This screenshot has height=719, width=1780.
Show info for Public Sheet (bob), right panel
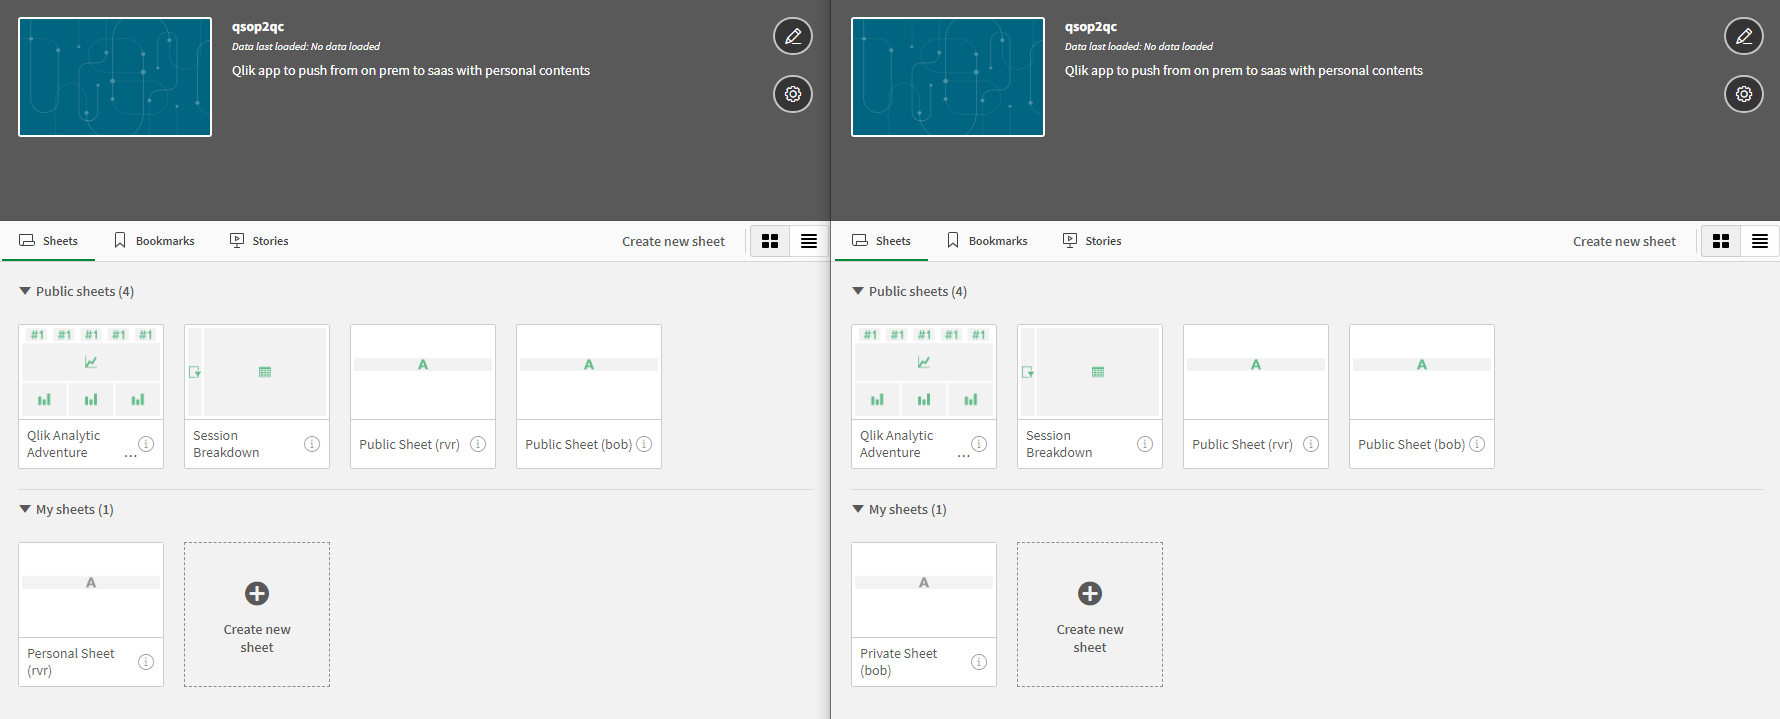1477,444
